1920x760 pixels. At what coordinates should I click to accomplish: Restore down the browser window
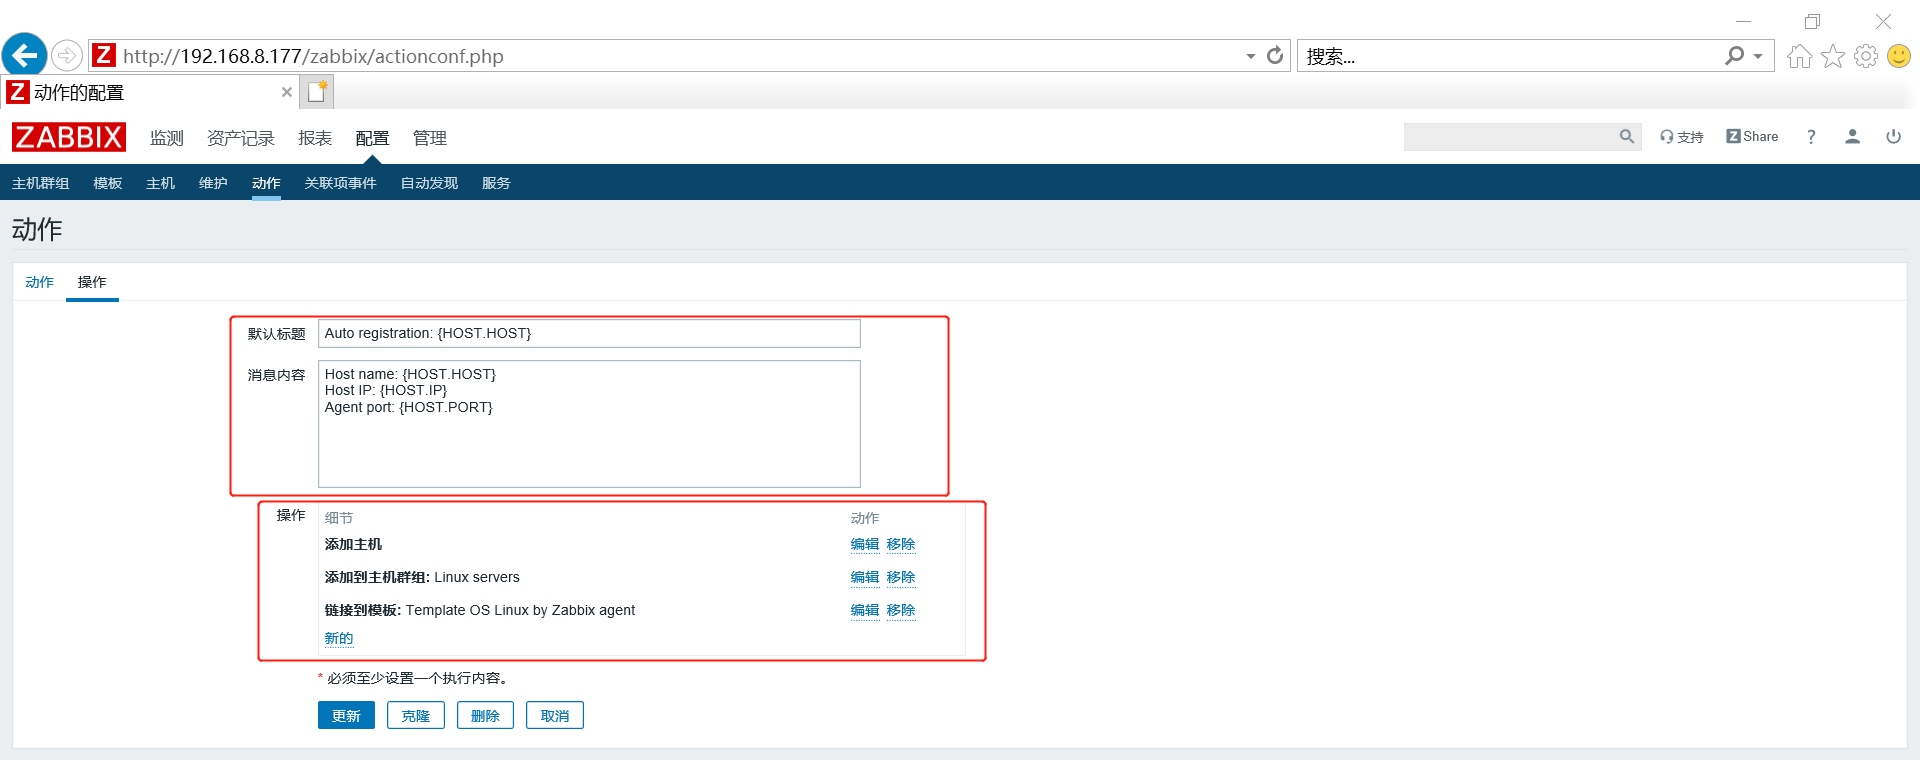coord(1812,21)
